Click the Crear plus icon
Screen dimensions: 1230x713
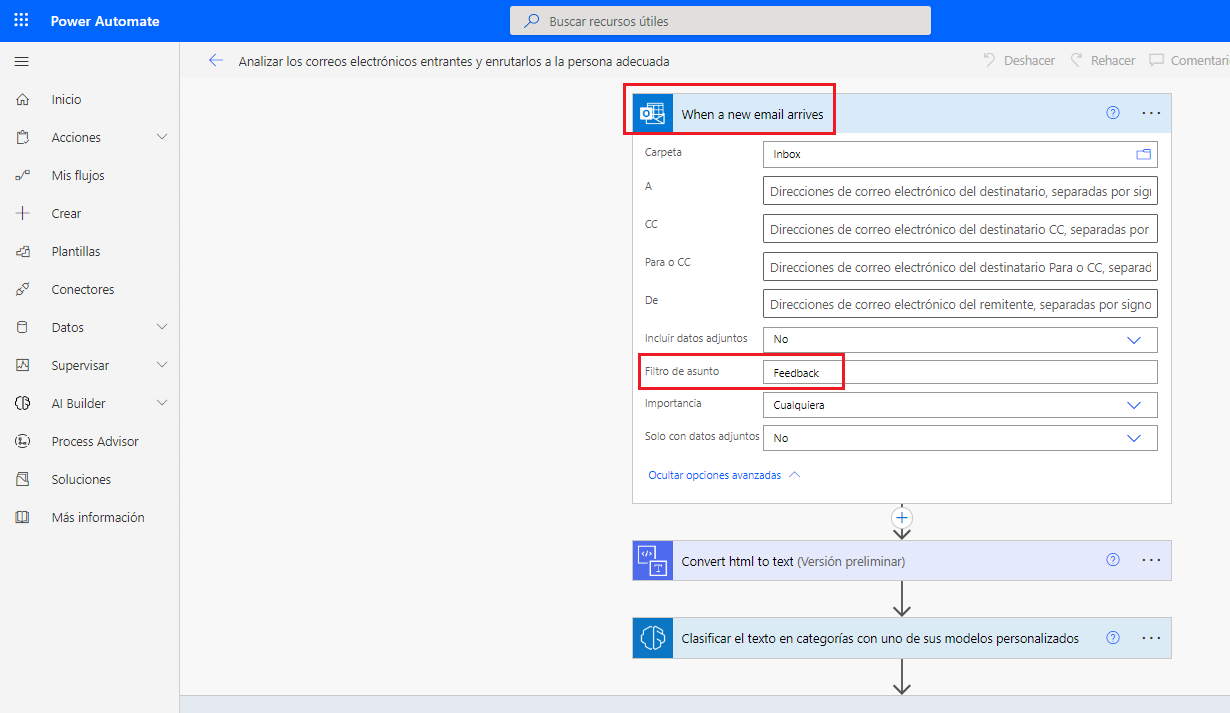(x=23, y=214)
